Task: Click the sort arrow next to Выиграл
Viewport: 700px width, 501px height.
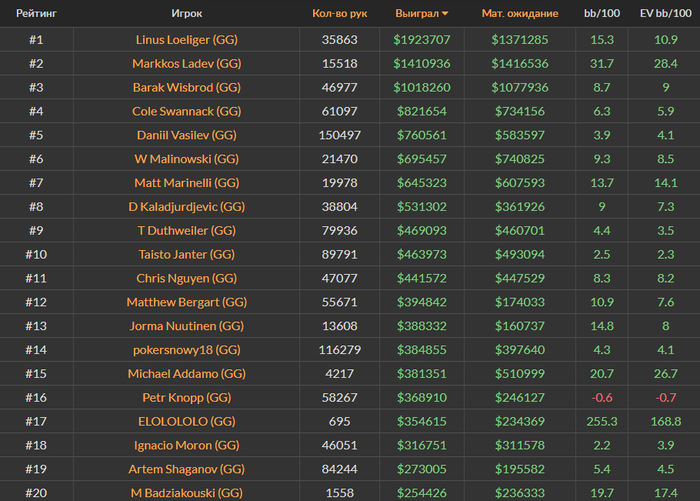Action: click(x=445, y=14)
